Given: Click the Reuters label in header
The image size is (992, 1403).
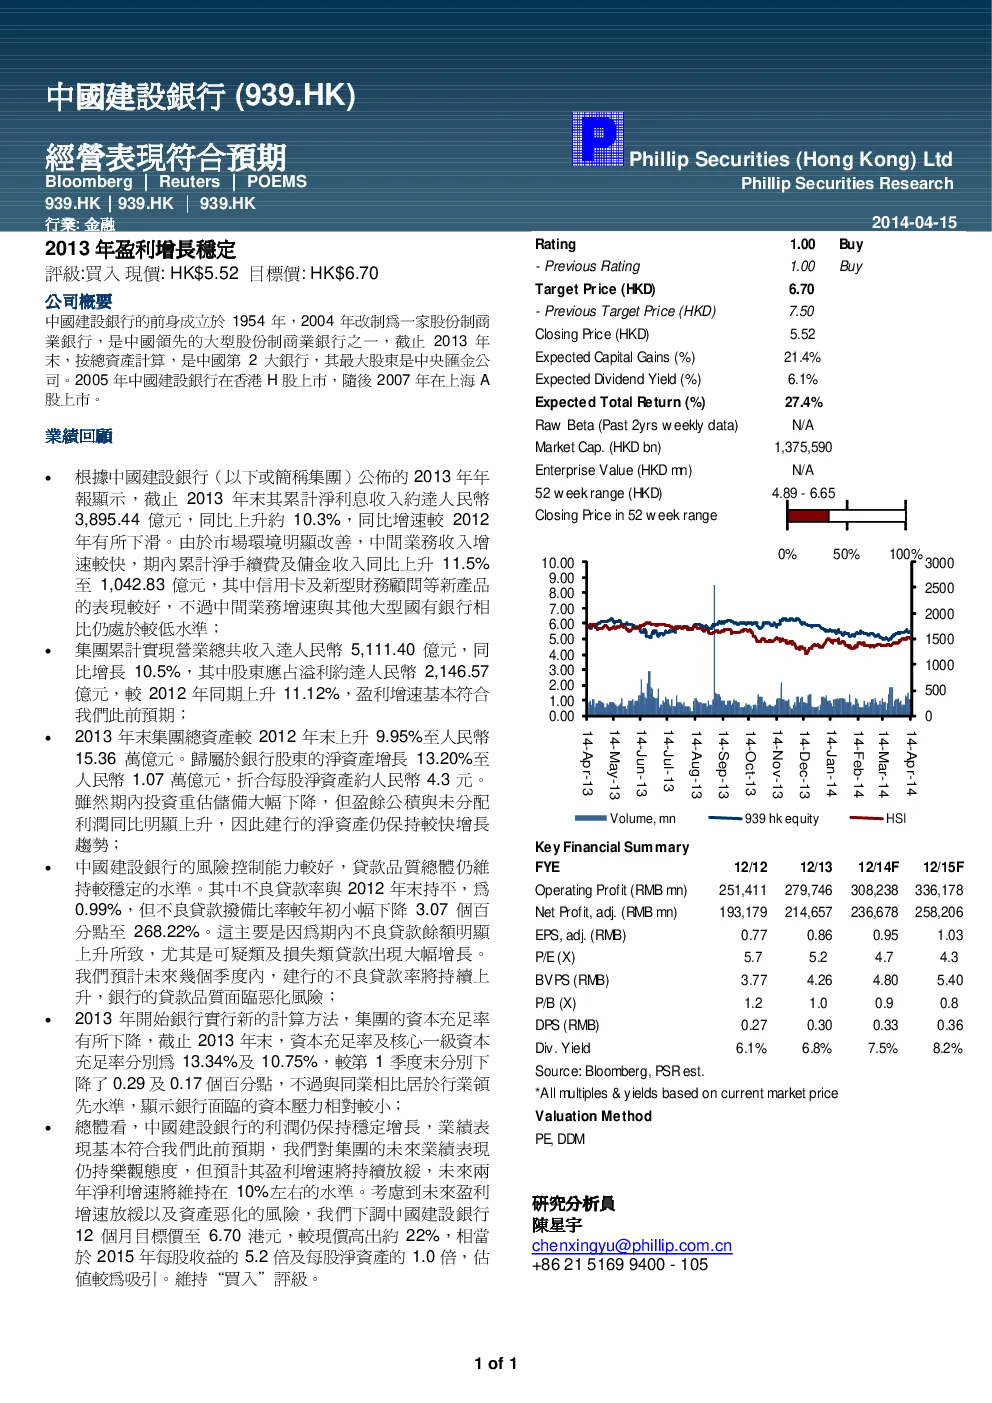Looking at the screenshot, I should click(x=189, y=182).
